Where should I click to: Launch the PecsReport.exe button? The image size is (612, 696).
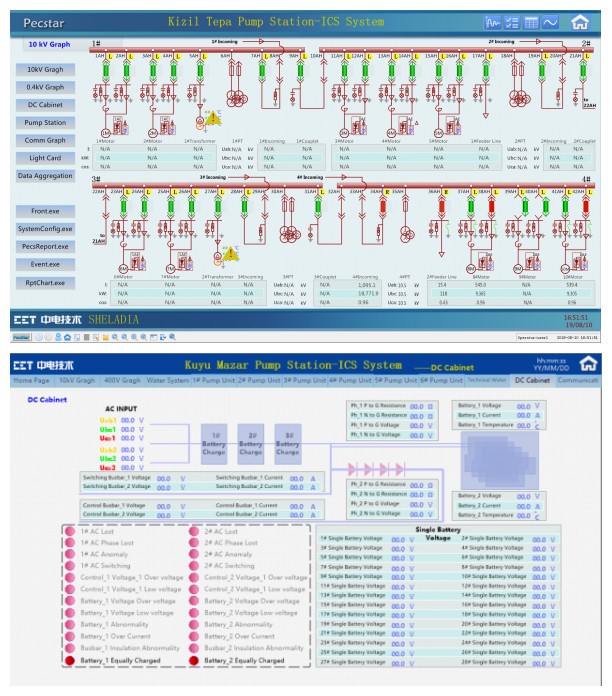point(46,246)
